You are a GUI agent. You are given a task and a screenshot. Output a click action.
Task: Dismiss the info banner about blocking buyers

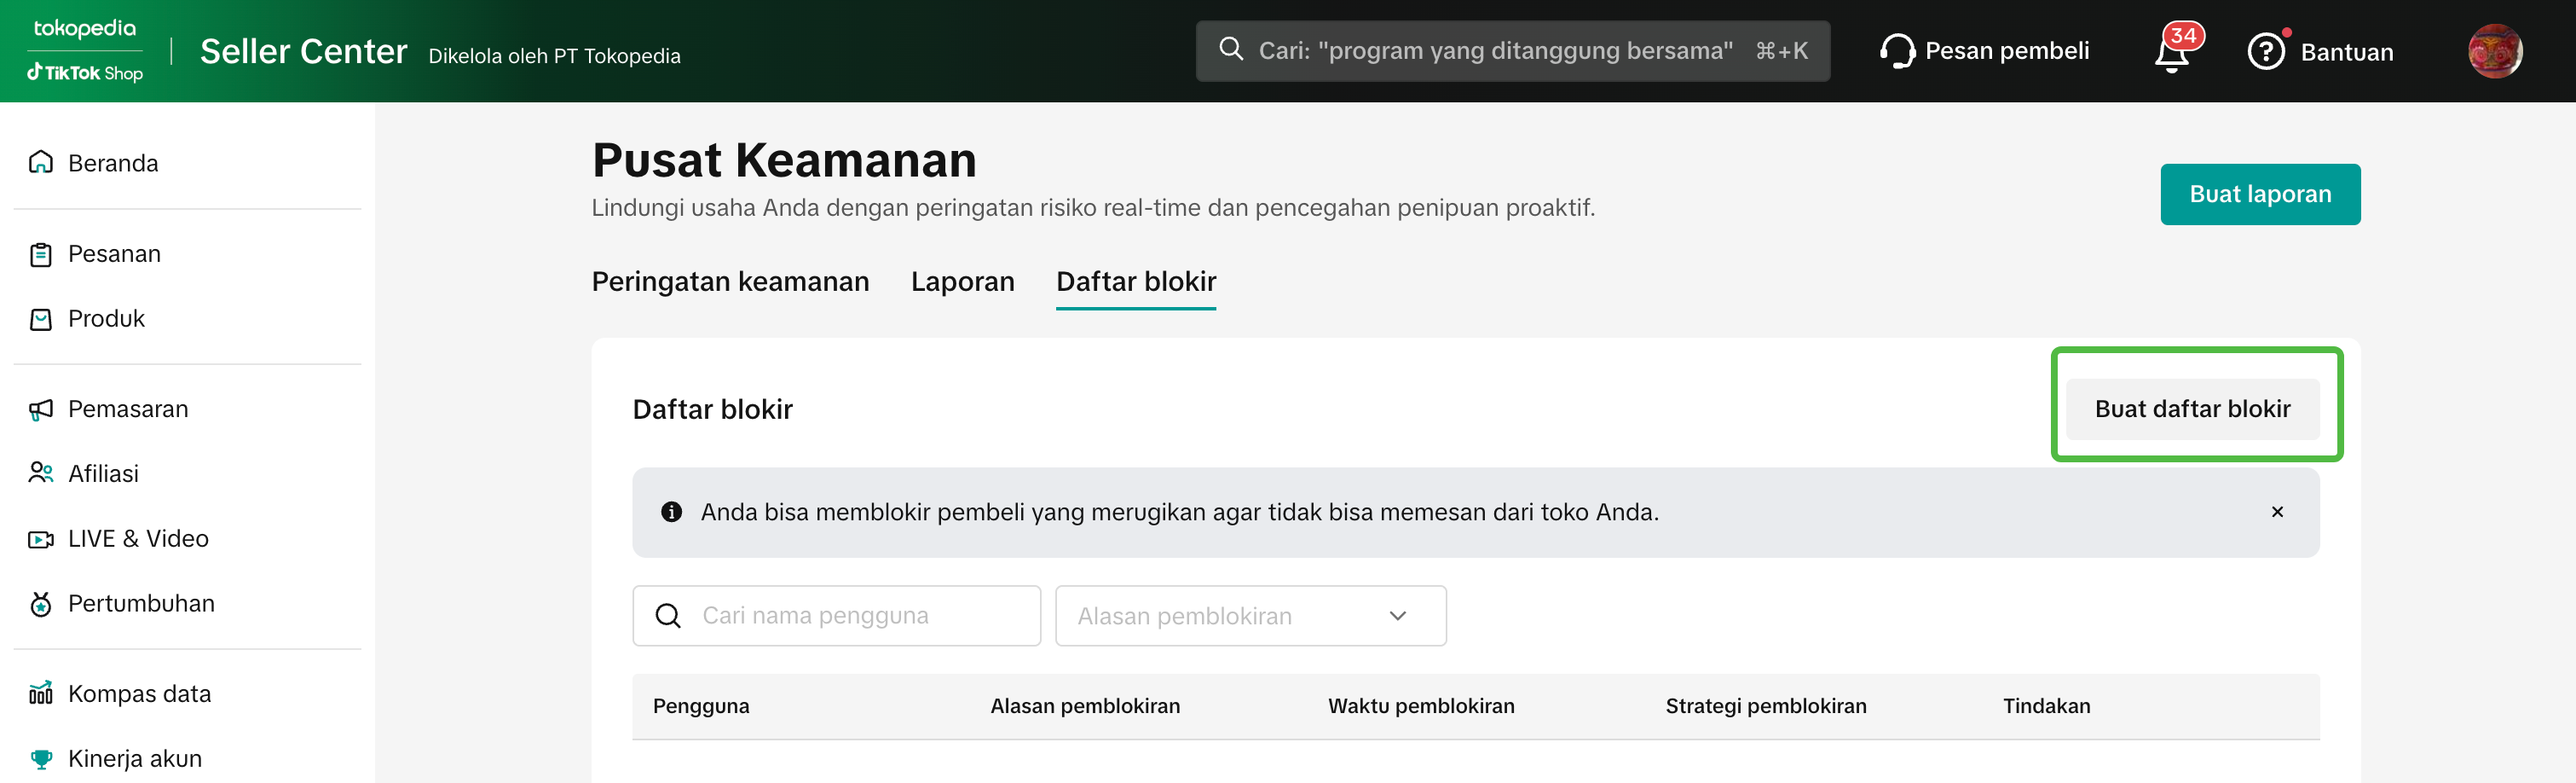coord(2277,512)
